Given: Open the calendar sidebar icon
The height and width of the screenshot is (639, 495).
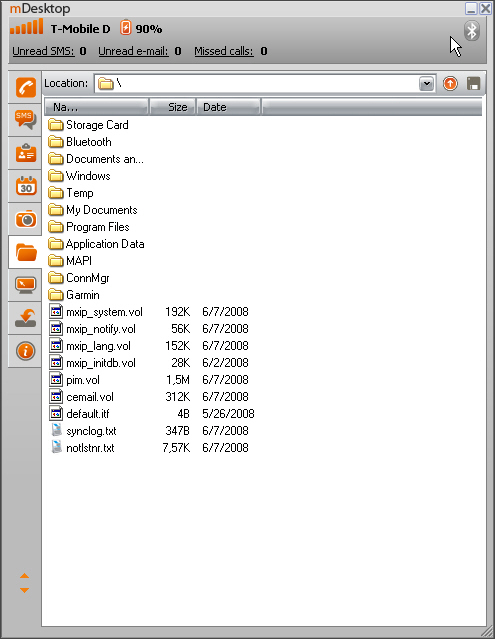Looking at the screenshot, I should point(25,186).
